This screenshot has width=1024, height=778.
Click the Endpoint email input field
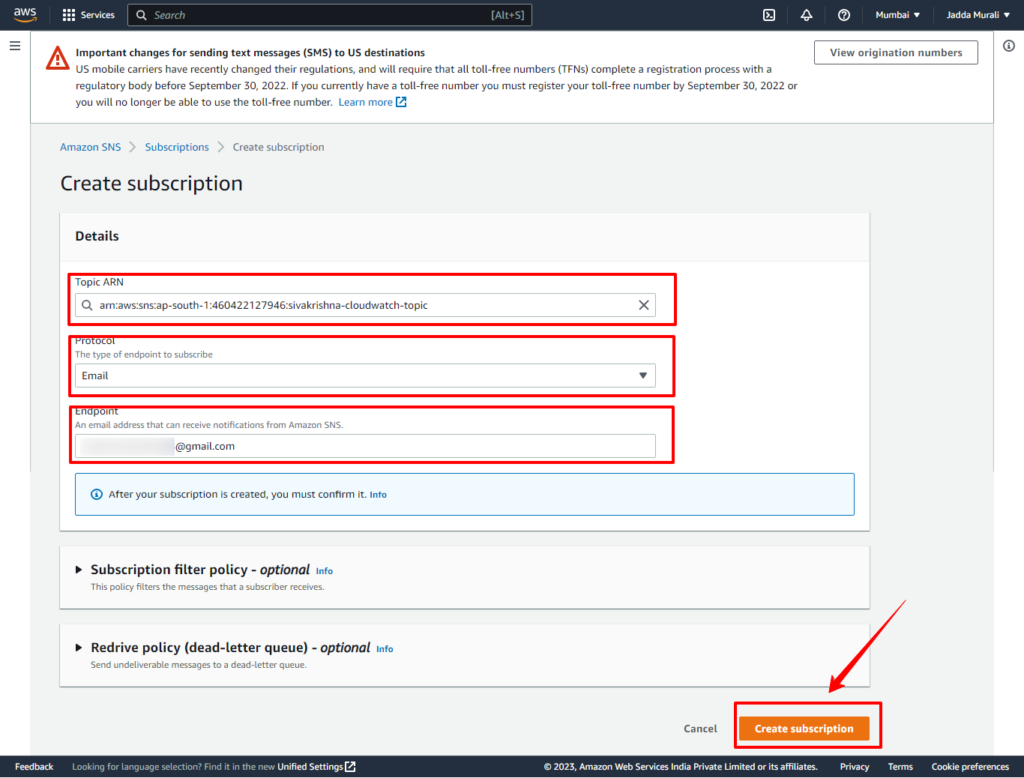365,446
